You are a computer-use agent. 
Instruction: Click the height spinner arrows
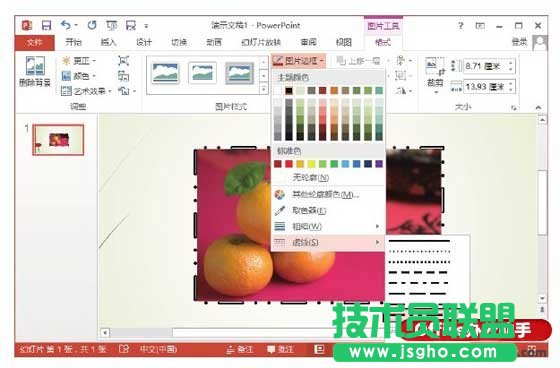(511, 66)
